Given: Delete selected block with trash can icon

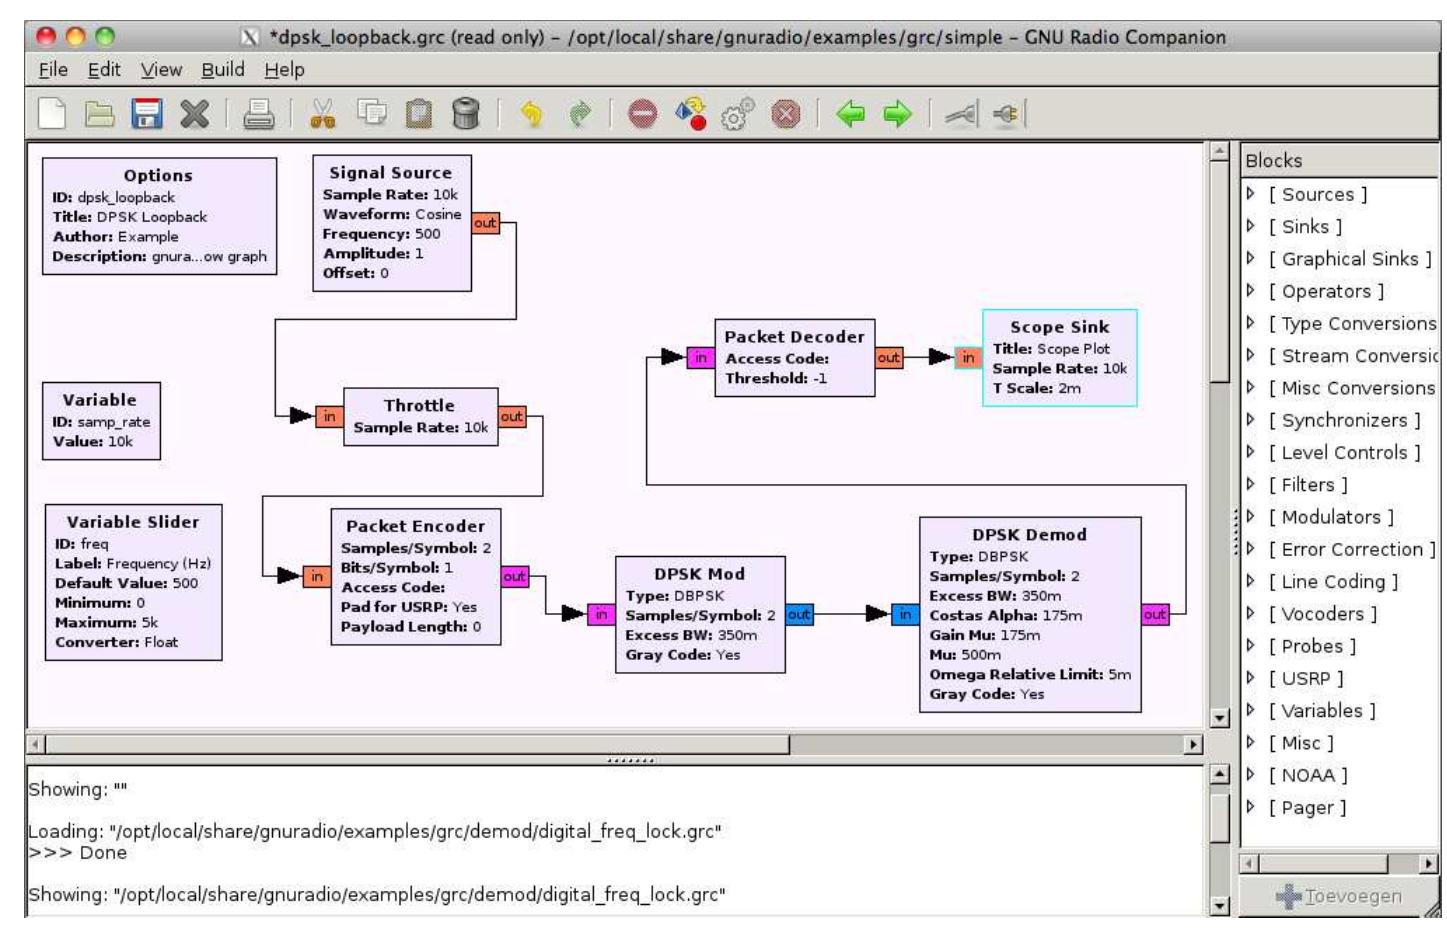Looking at the screenshot, I should [466, 114].
